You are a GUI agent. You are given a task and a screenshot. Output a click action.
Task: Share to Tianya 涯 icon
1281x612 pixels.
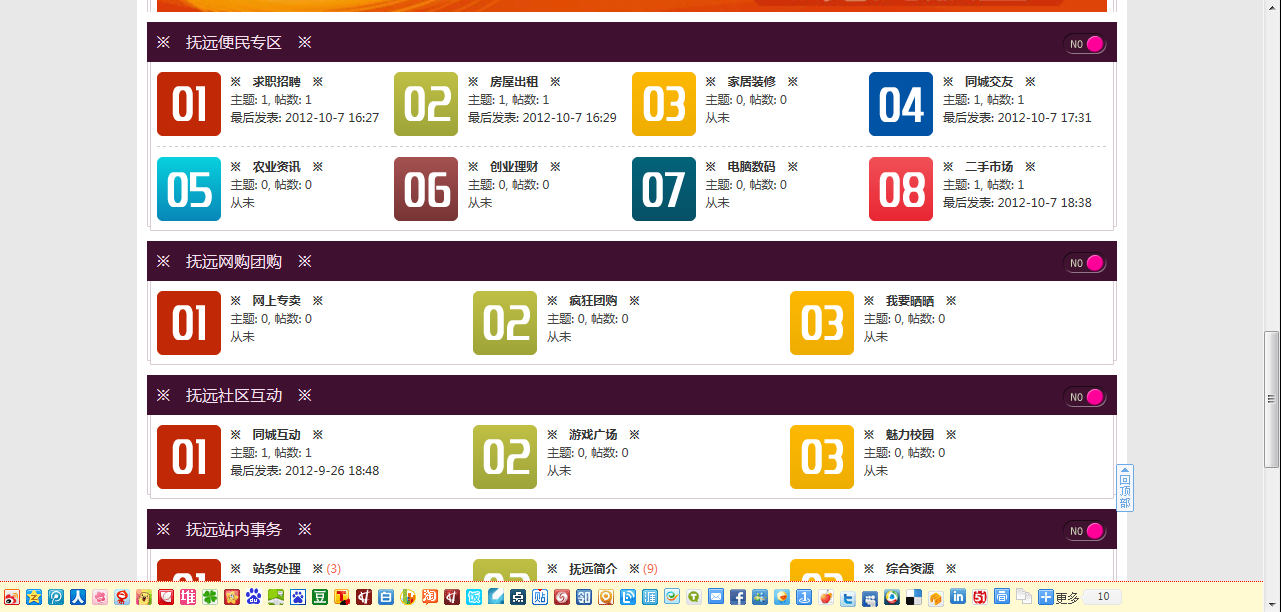(650, 597)
